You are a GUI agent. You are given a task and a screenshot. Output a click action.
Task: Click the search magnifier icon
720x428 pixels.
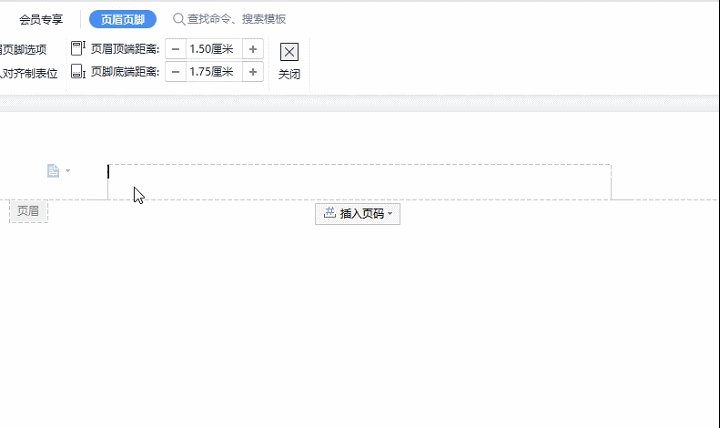click(179, 19)
